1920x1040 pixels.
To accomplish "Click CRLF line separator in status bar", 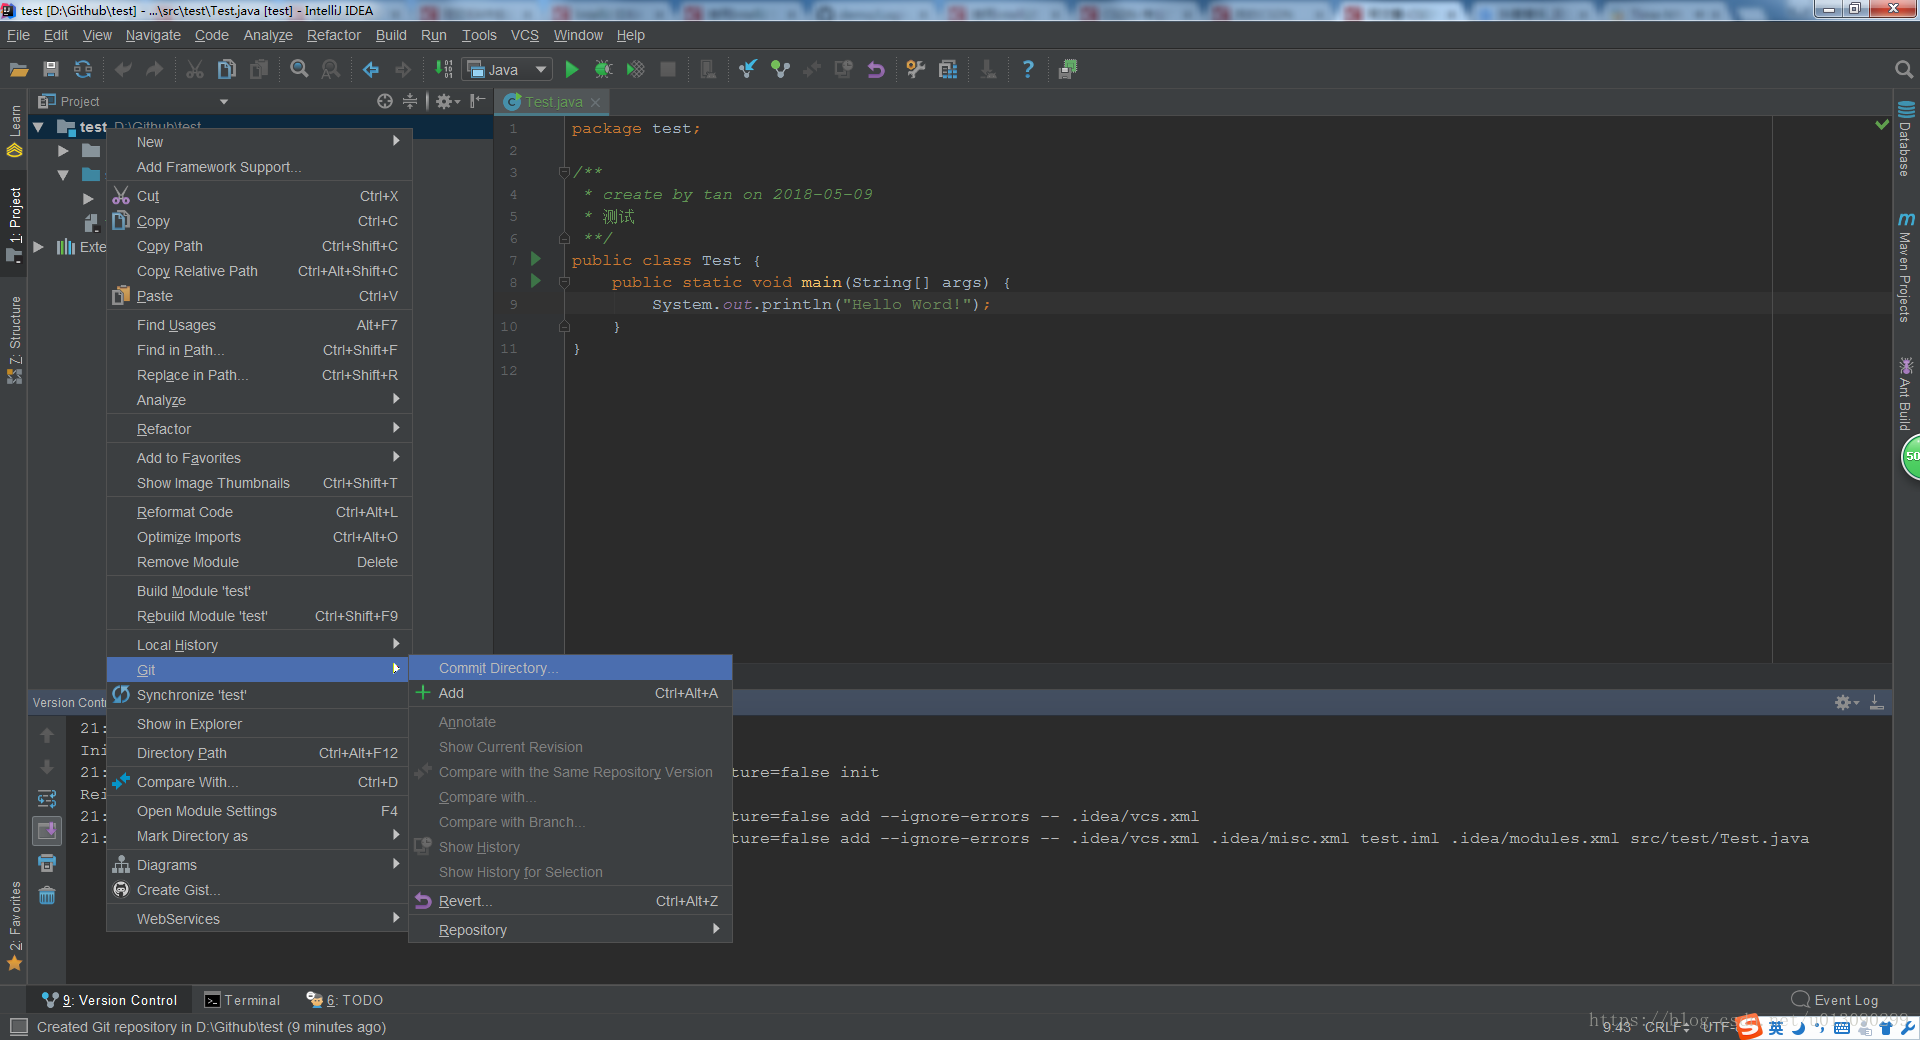I will pyautogui.click(x=1666, y=1027).
